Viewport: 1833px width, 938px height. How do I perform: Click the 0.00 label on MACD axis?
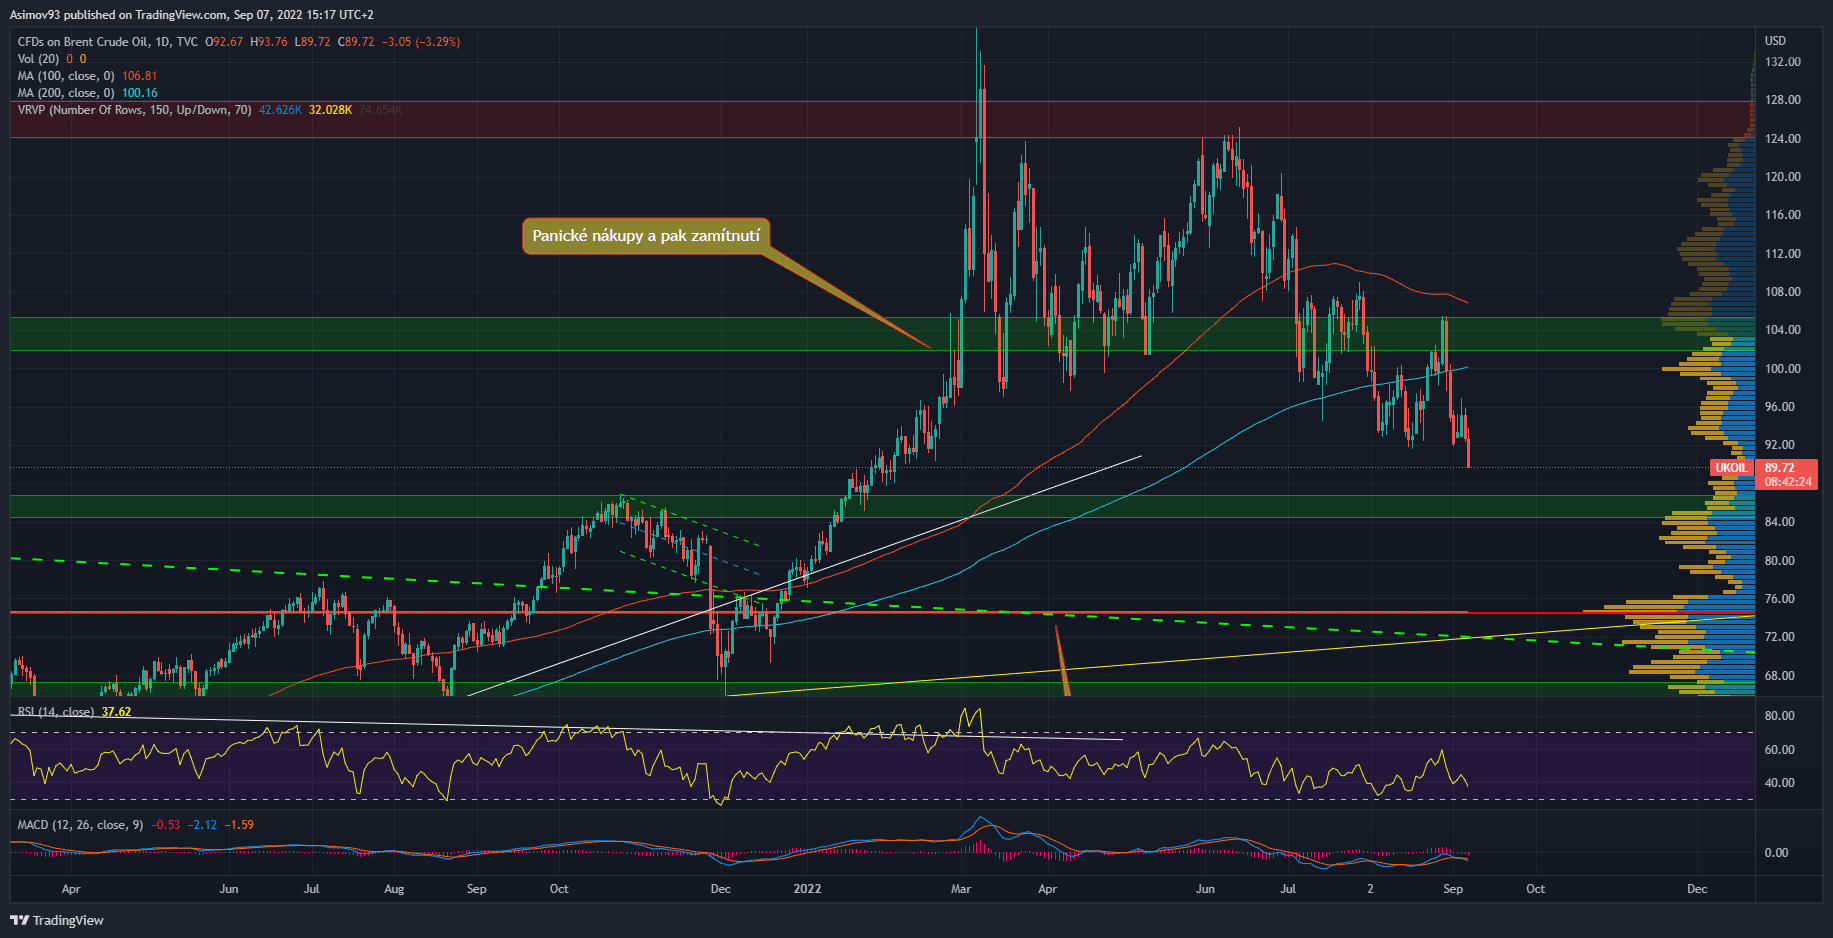[x=1776, y=853]
